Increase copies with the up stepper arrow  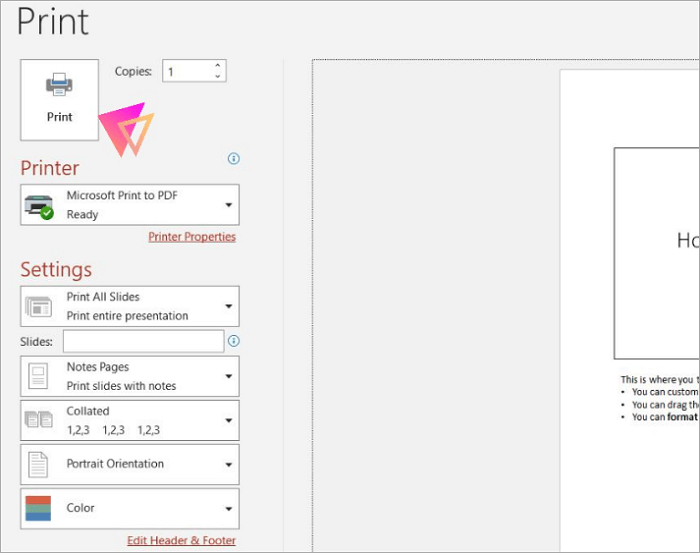[217, 66]
